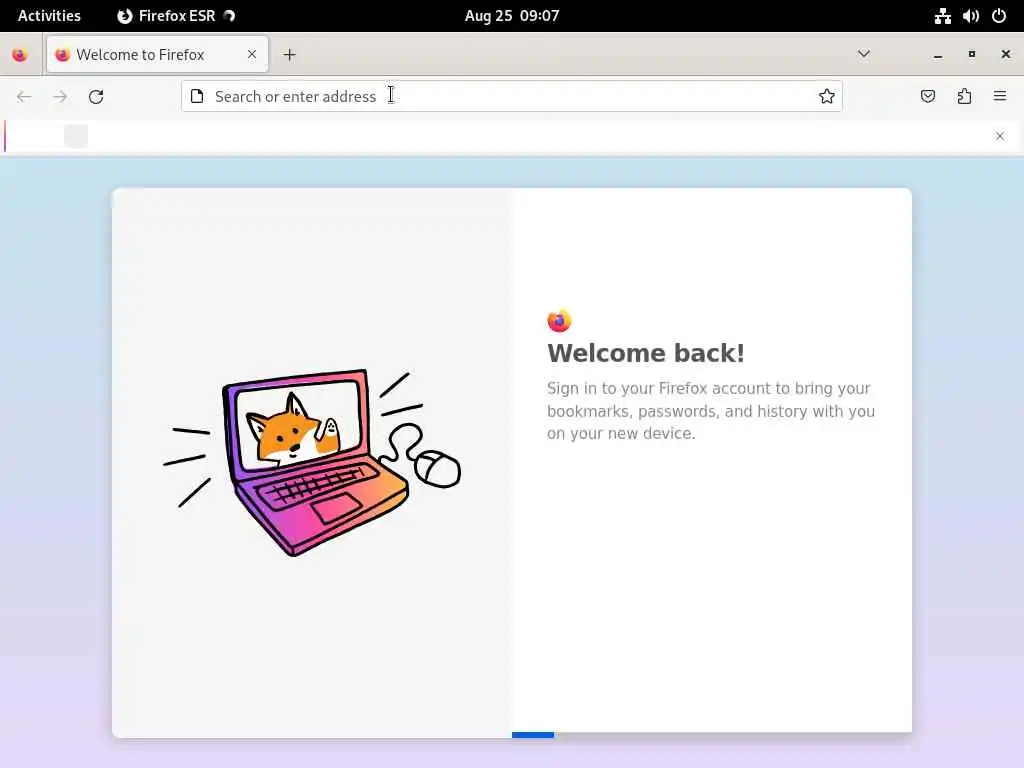
Task: Click the network status icon
Action: [x=942, y=16]
